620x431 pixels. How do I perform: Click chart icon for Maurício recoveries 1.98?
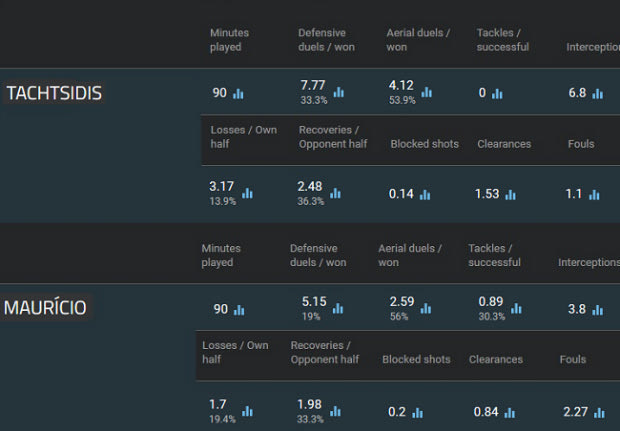pos(335,411)
